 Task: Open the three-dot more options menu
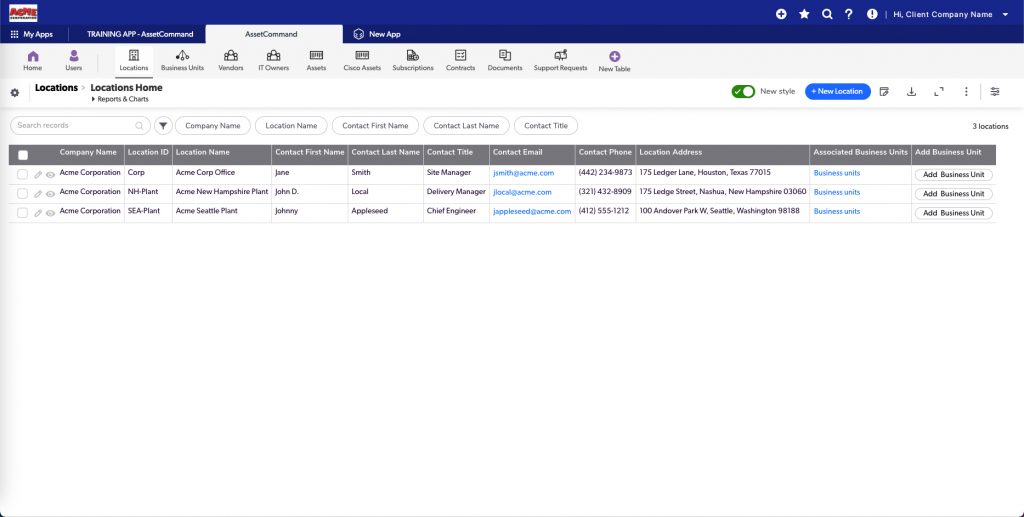[966, 91]
